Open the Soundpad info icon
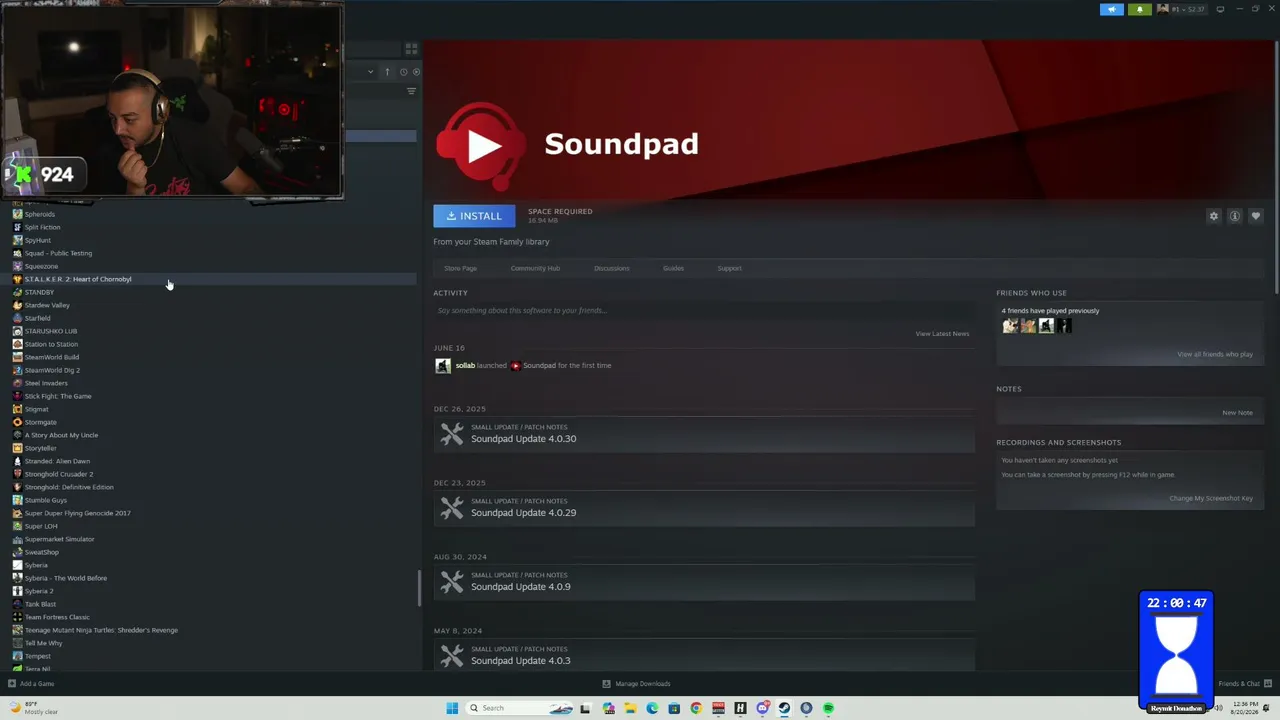Screen dimensions: 1280x720 pyautogui.click(x=1235, y=216)
